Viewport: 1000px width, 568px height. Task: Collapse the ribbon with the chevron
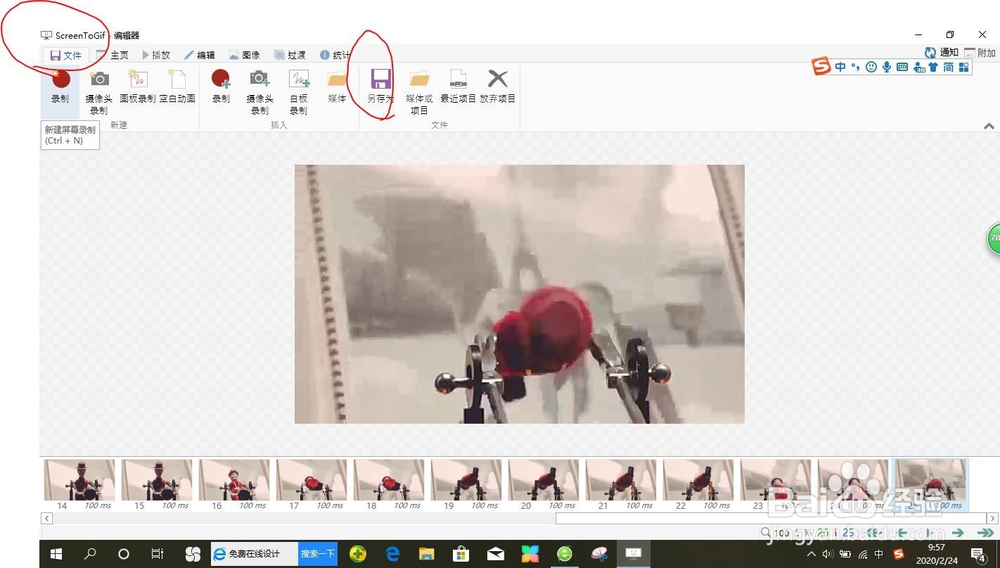[x=989, y=126]
